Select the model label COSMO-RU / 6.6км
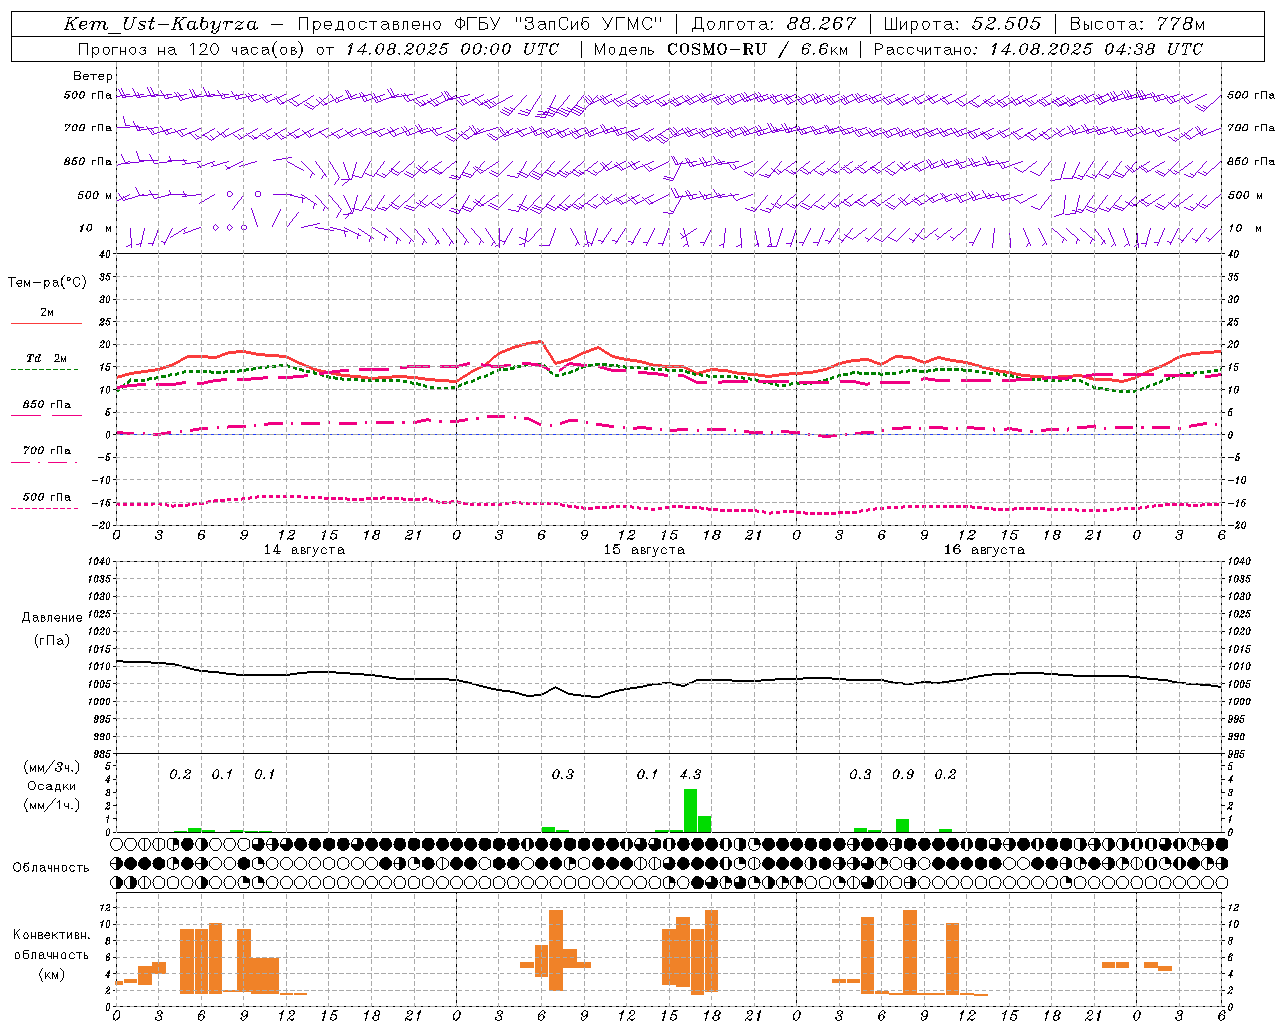1280x1024 pixels. 758,49
